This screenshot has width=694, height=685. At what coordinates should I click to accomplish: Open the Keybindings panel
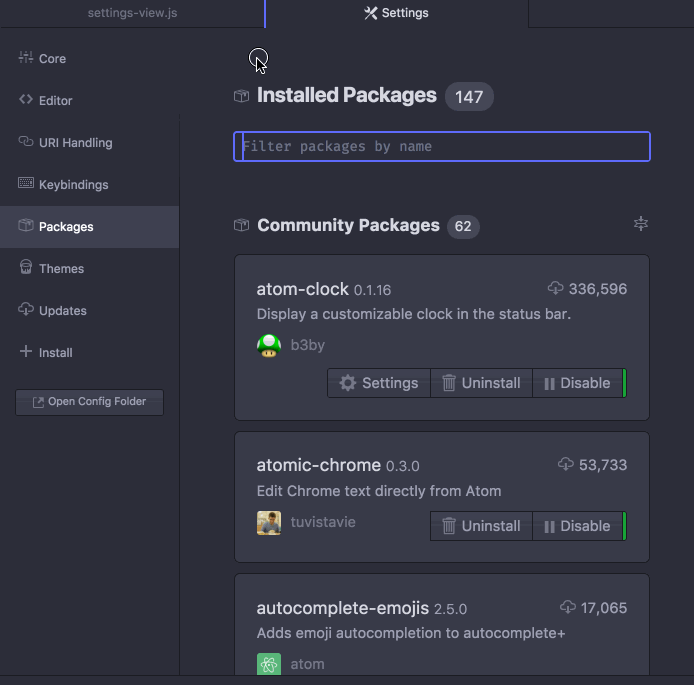(x=89, y=185)
